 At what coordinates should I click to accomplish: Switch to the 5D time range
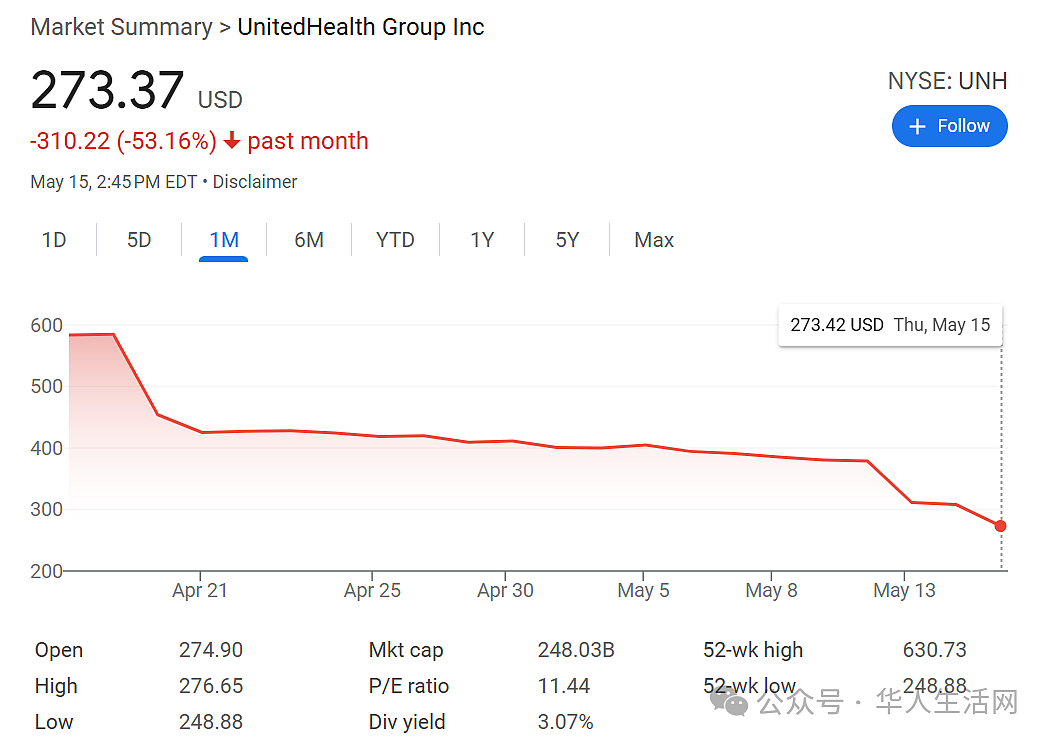click(139, 240)
